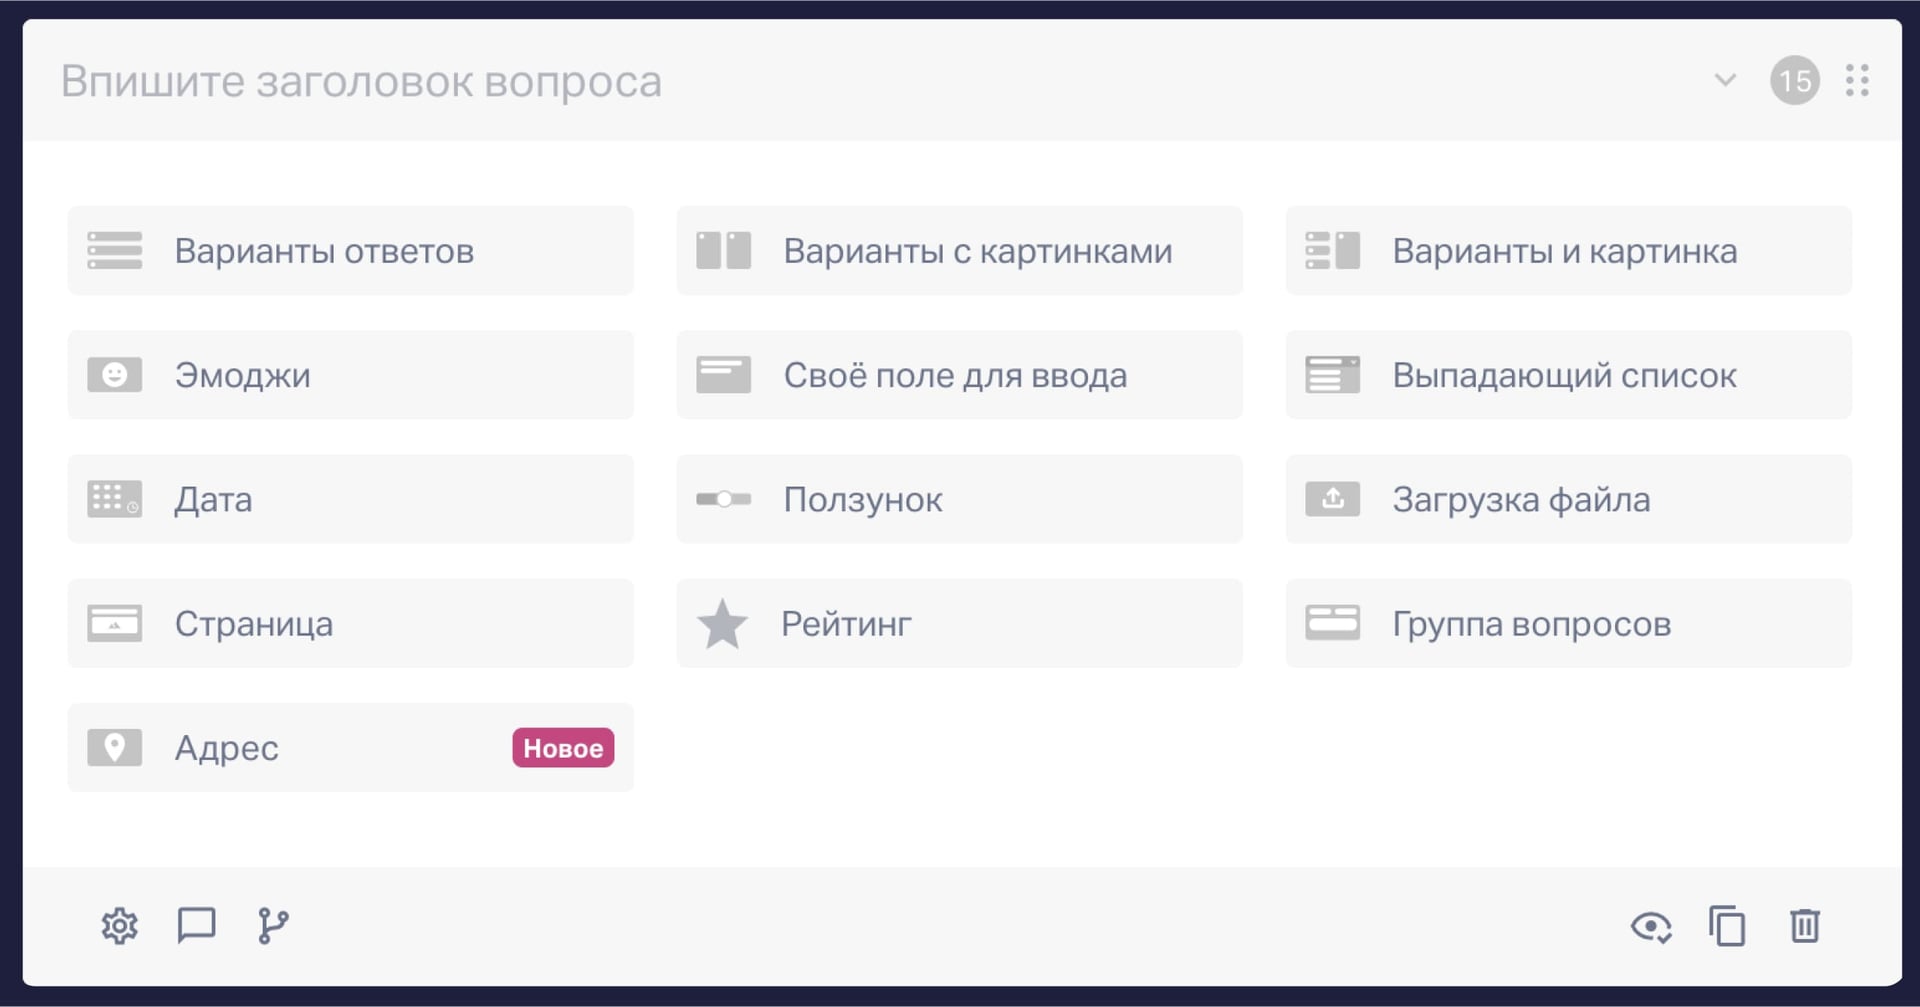Click the star icon next to Рейтинг
Screen dimensions: 1920x1007
[722, 623]
